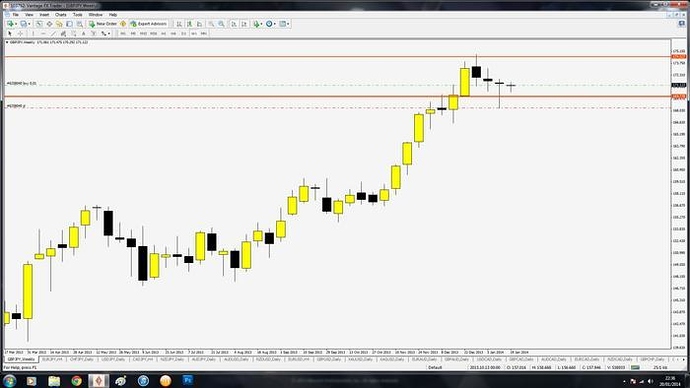This screenshot has height=388, width=690.
Task: Click the Windows Start button
Action: coord(9,381)
